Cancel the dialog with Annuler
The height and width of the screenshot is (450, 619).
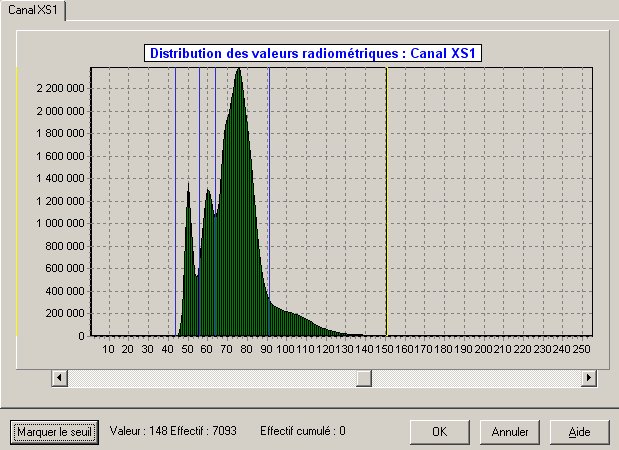[510, 432]
